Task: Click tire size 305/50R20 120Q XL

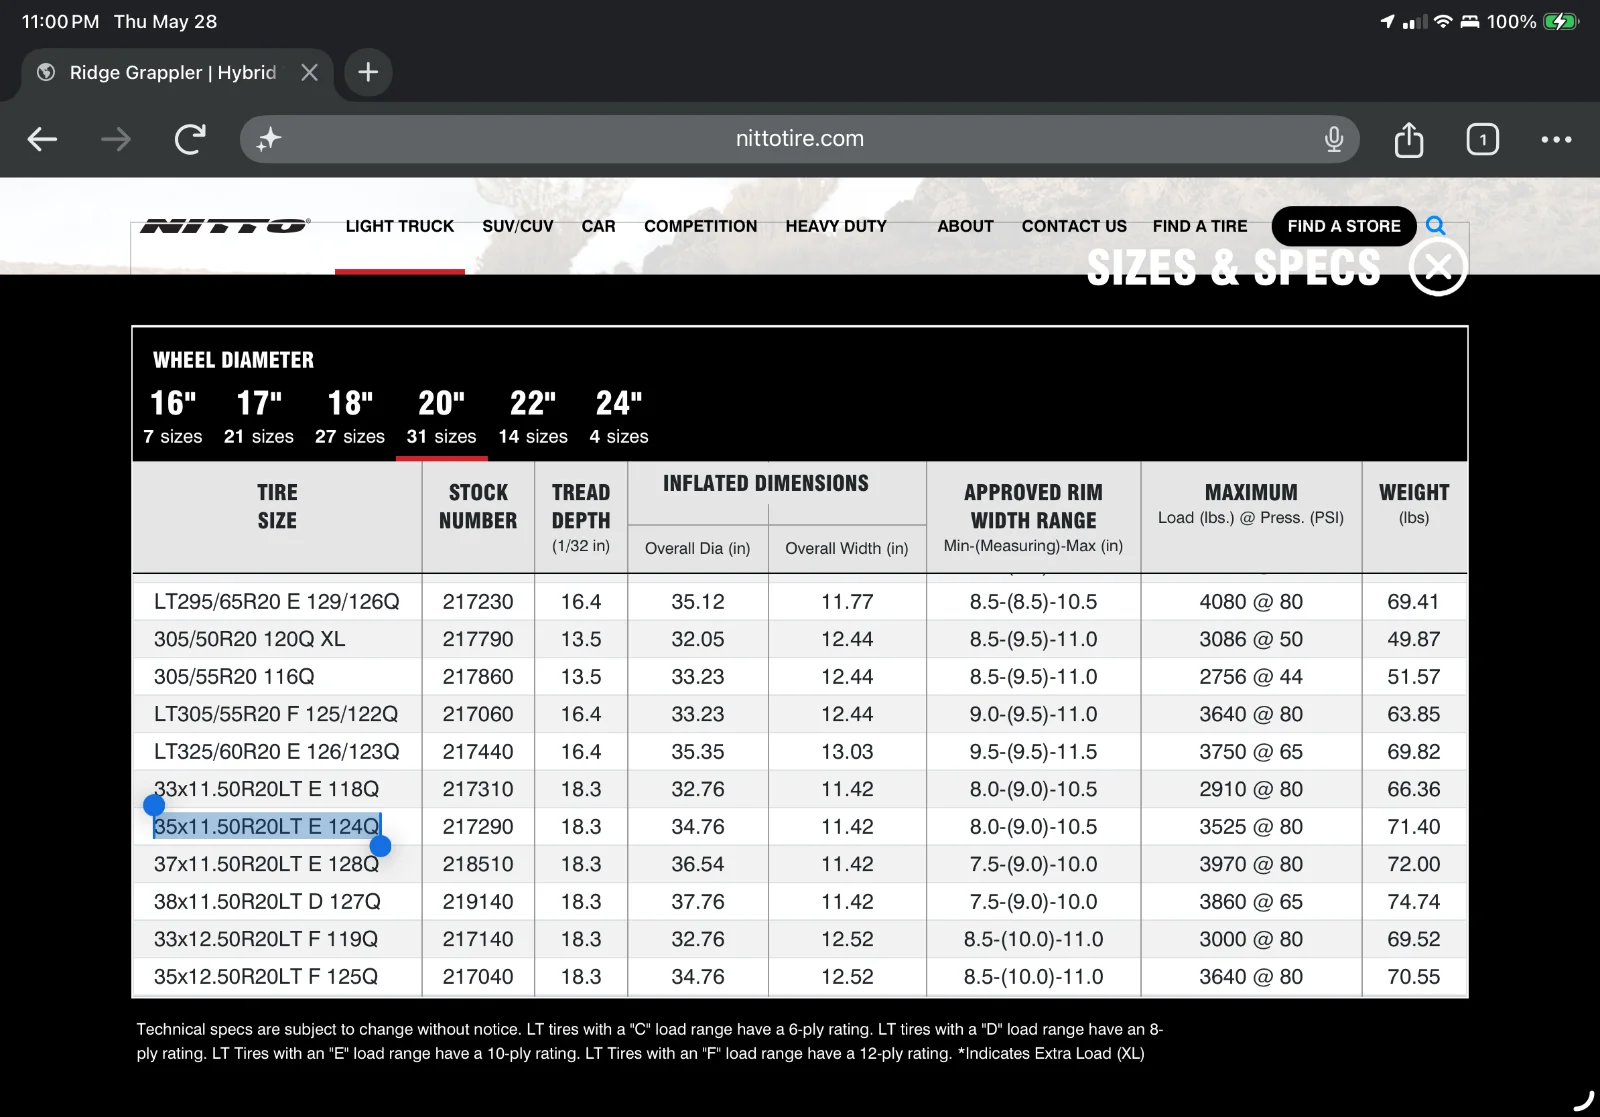Action: click(250, 639)
